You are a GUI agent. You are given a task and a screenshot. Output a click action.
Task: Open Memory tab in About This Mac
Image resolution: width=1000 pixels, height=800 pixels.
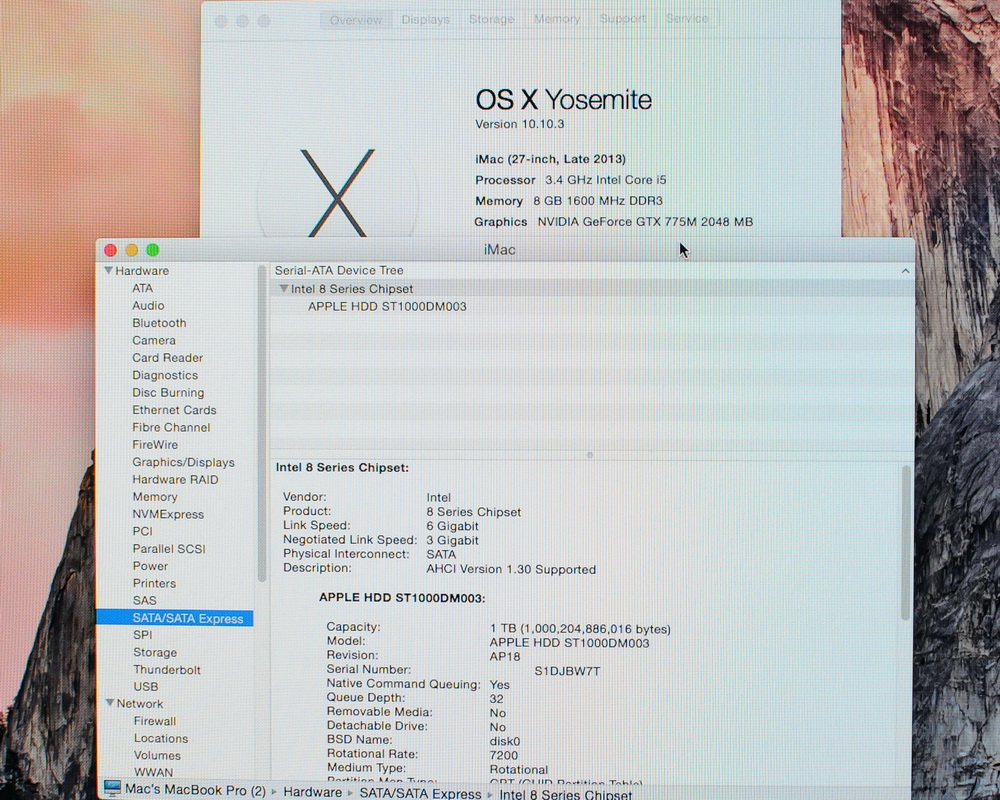557,19
